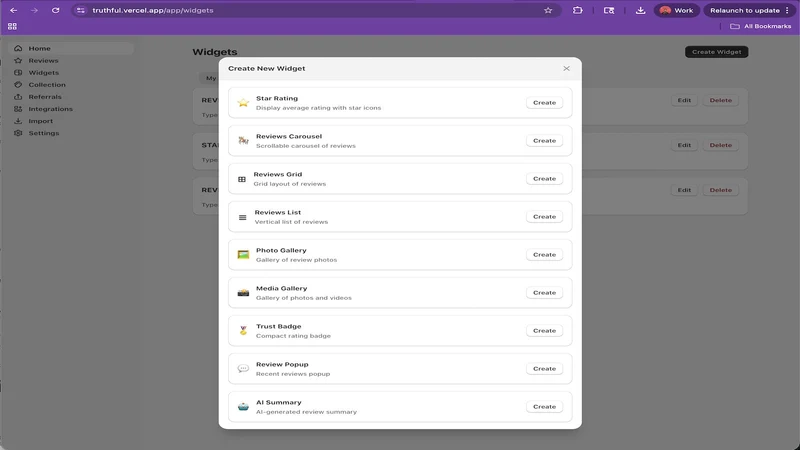This screenshot has height=450, width=800.
Task: Click the 'Create New Widget' dialog title
Action: tap(266, 68)
